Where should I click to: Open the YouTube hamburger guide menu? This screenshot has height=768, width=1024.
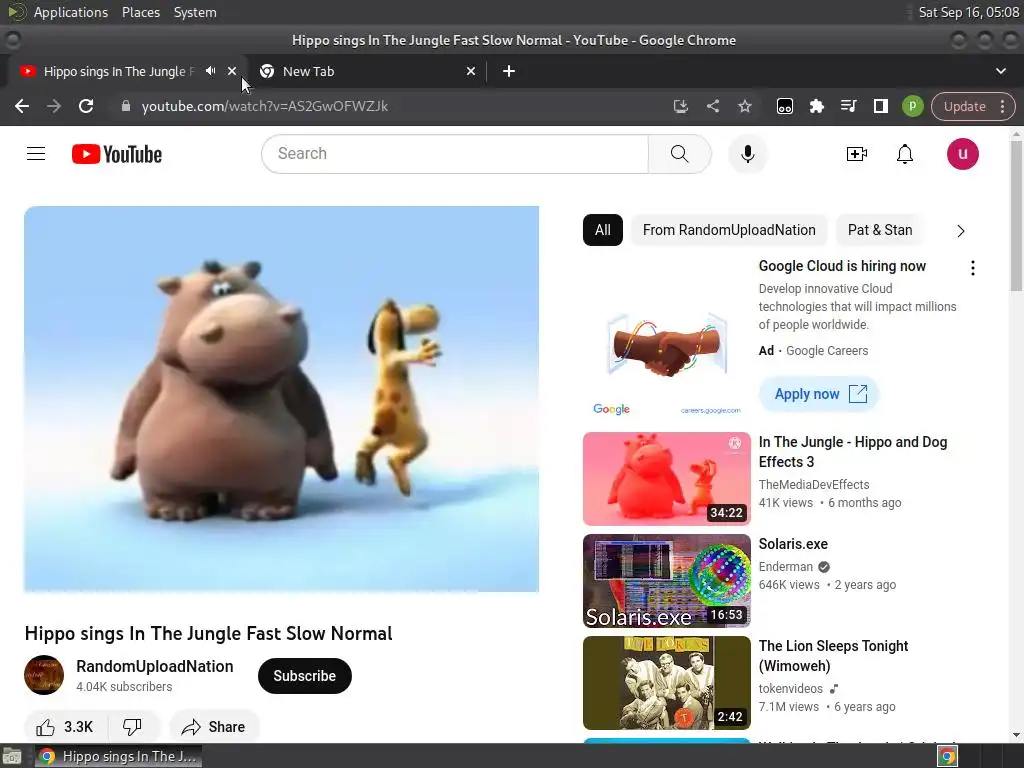click(36, 154)
